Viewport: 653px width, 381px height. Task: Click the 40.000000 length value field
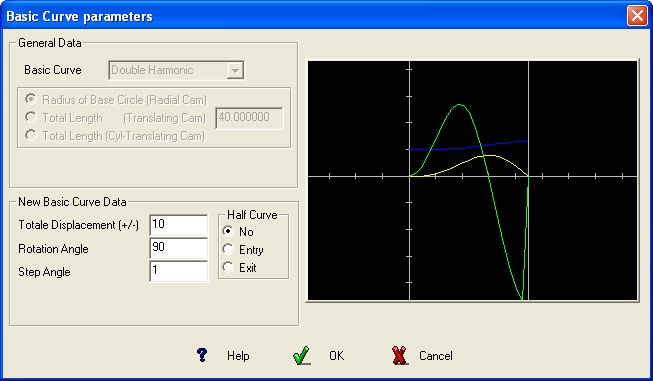(249, 118)
